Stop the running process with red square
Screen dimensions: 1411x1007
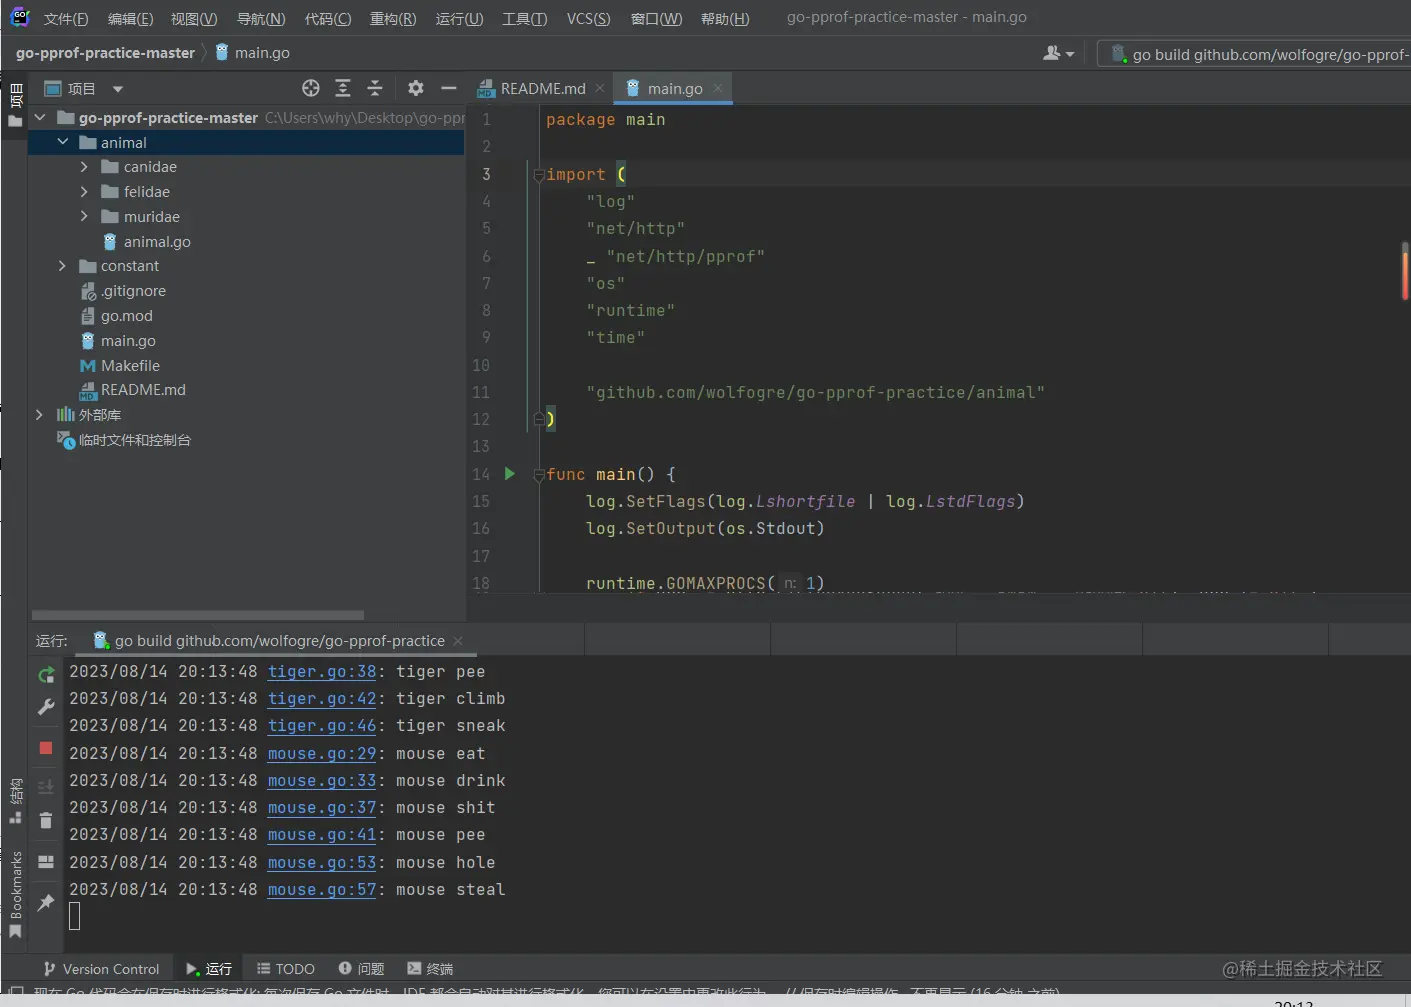(46, 748)
